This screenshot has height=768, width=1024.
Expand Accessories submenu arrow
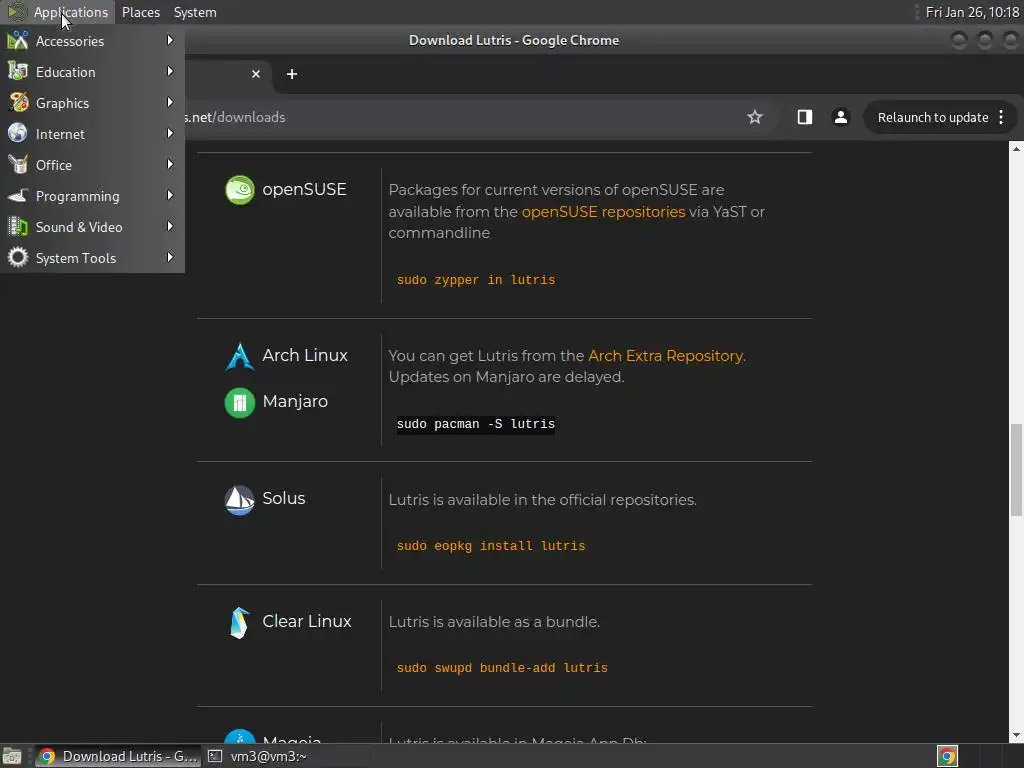170,40
